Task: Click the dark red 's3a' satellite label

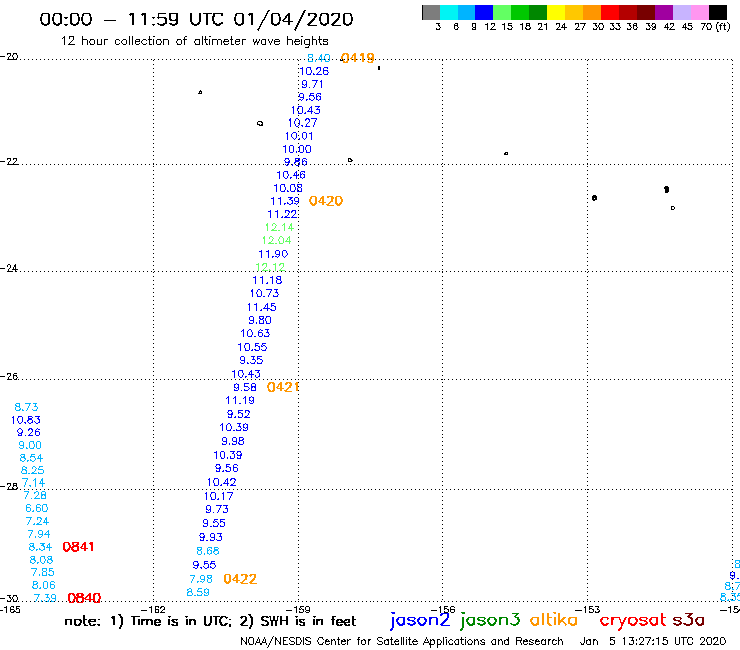Action: click(689, 620)
